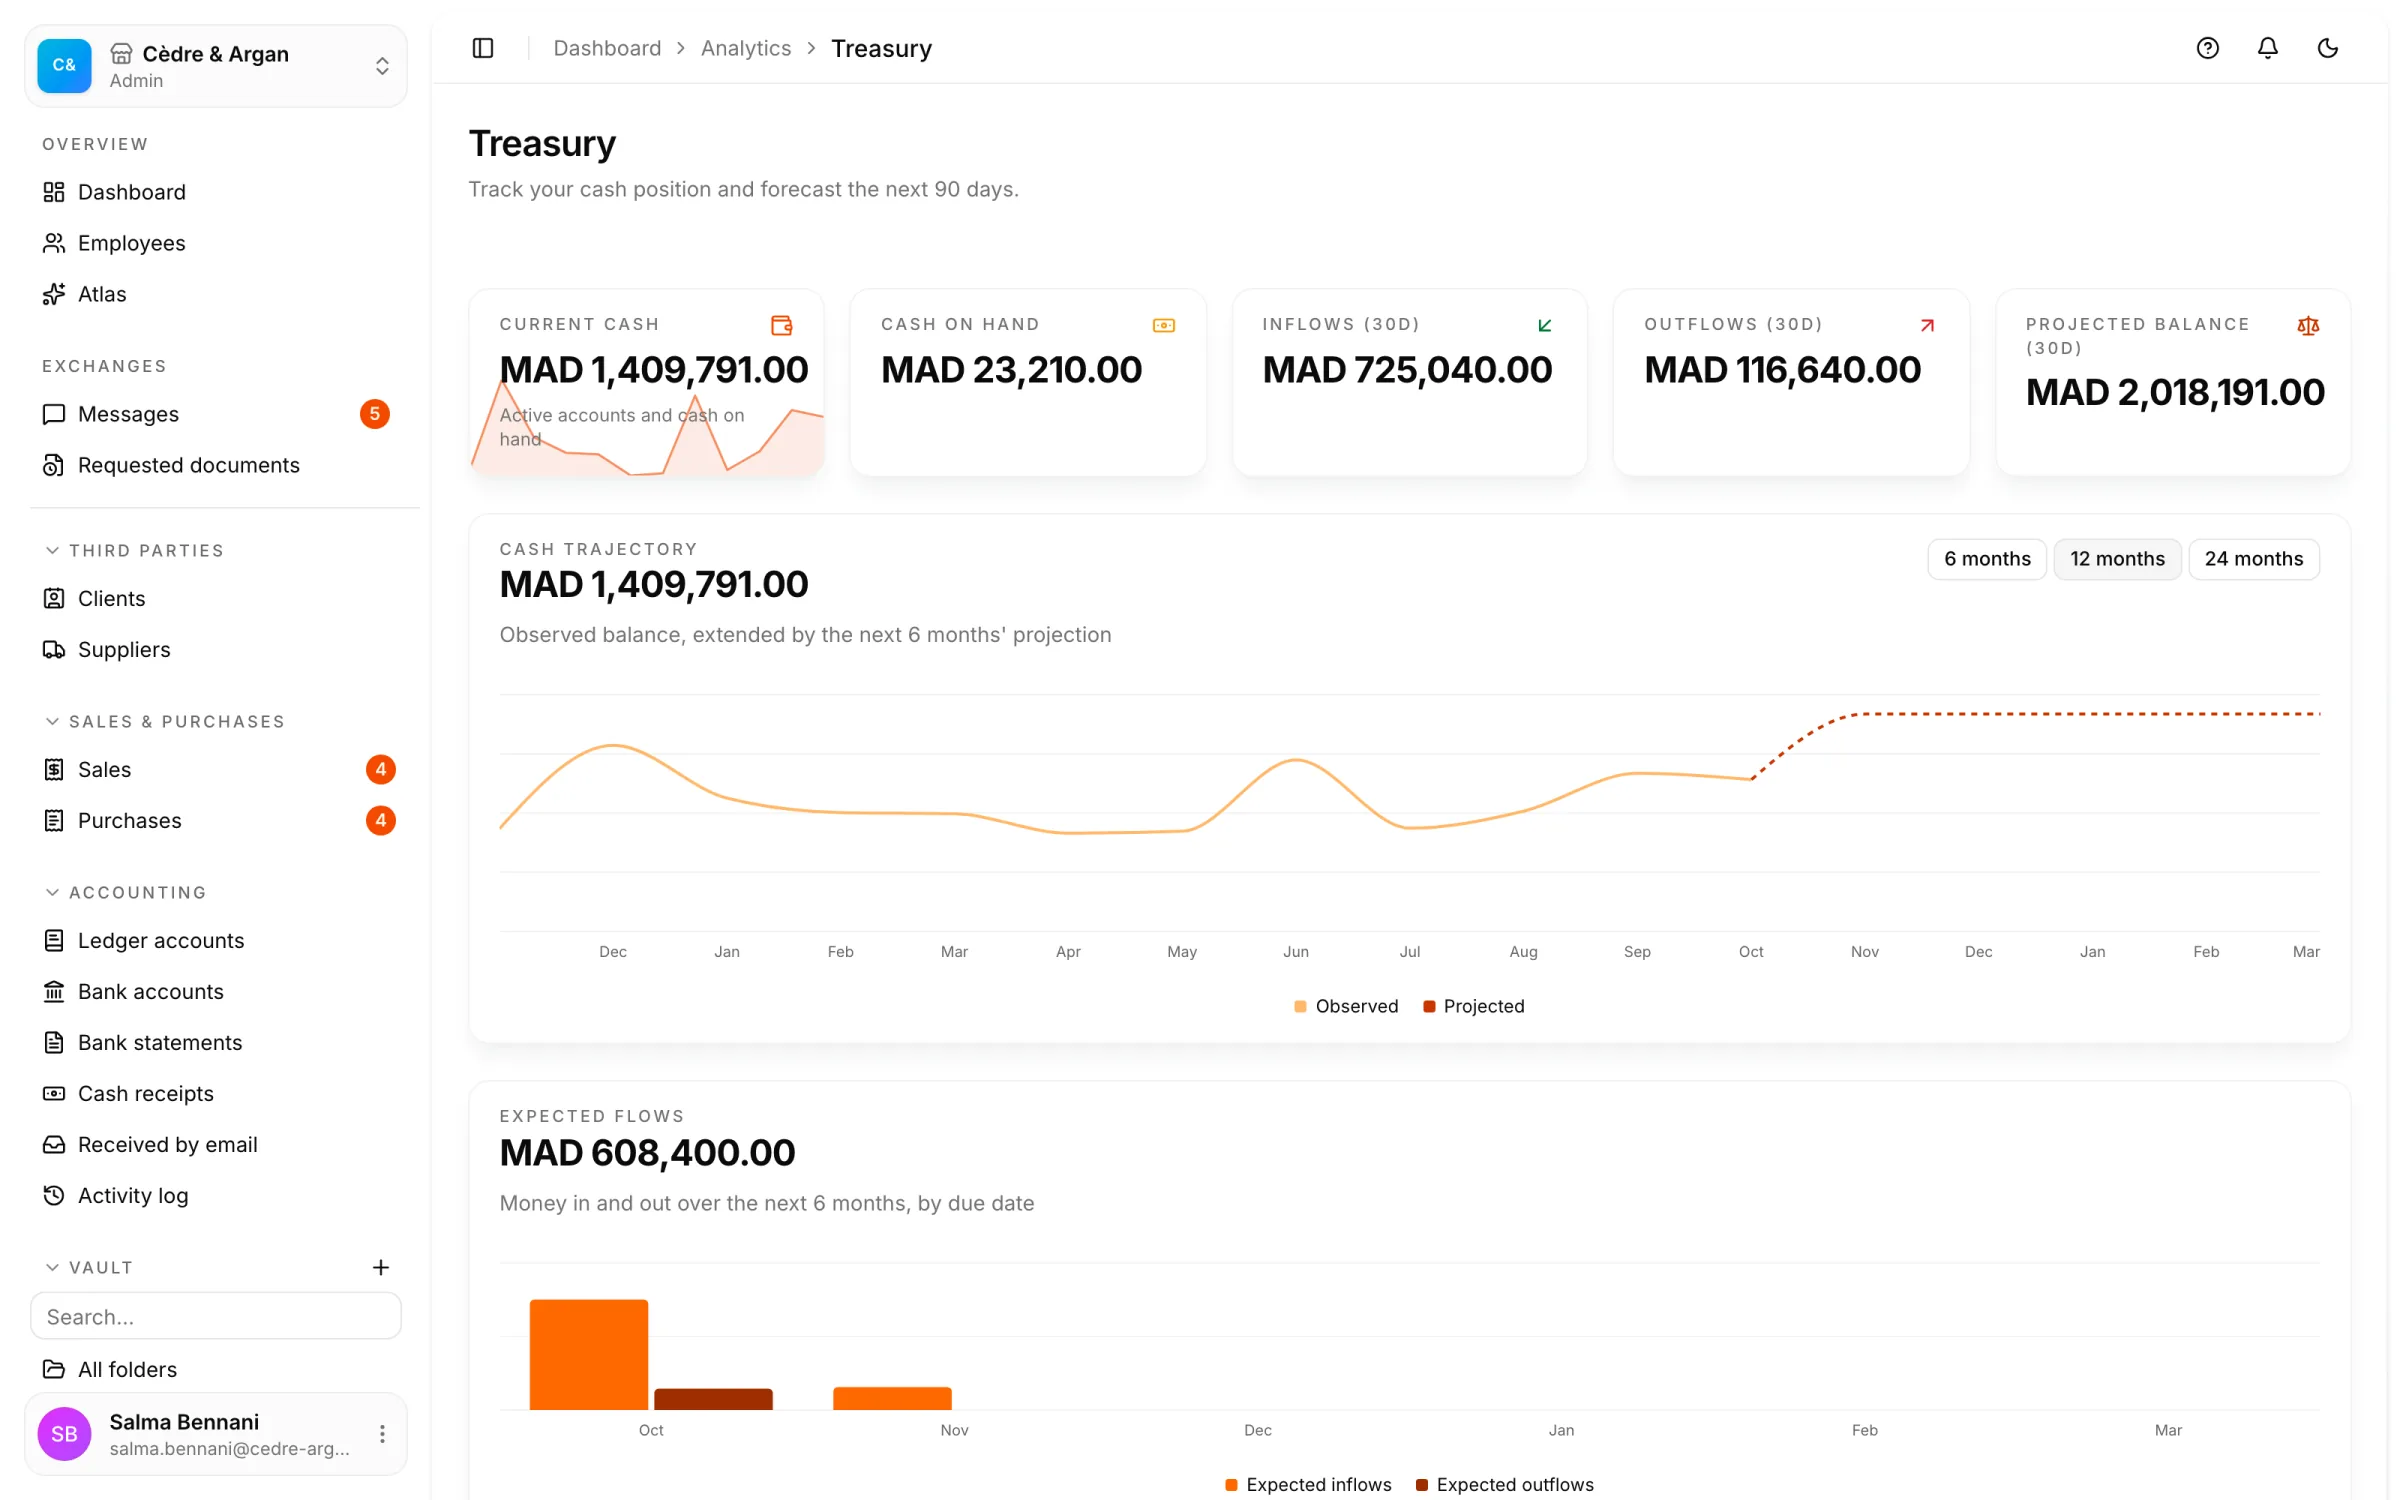This screenshot has height=1500, width=2400.
Task: Toggle the Observed legend swatch
Action: tap(1300, 1007)
